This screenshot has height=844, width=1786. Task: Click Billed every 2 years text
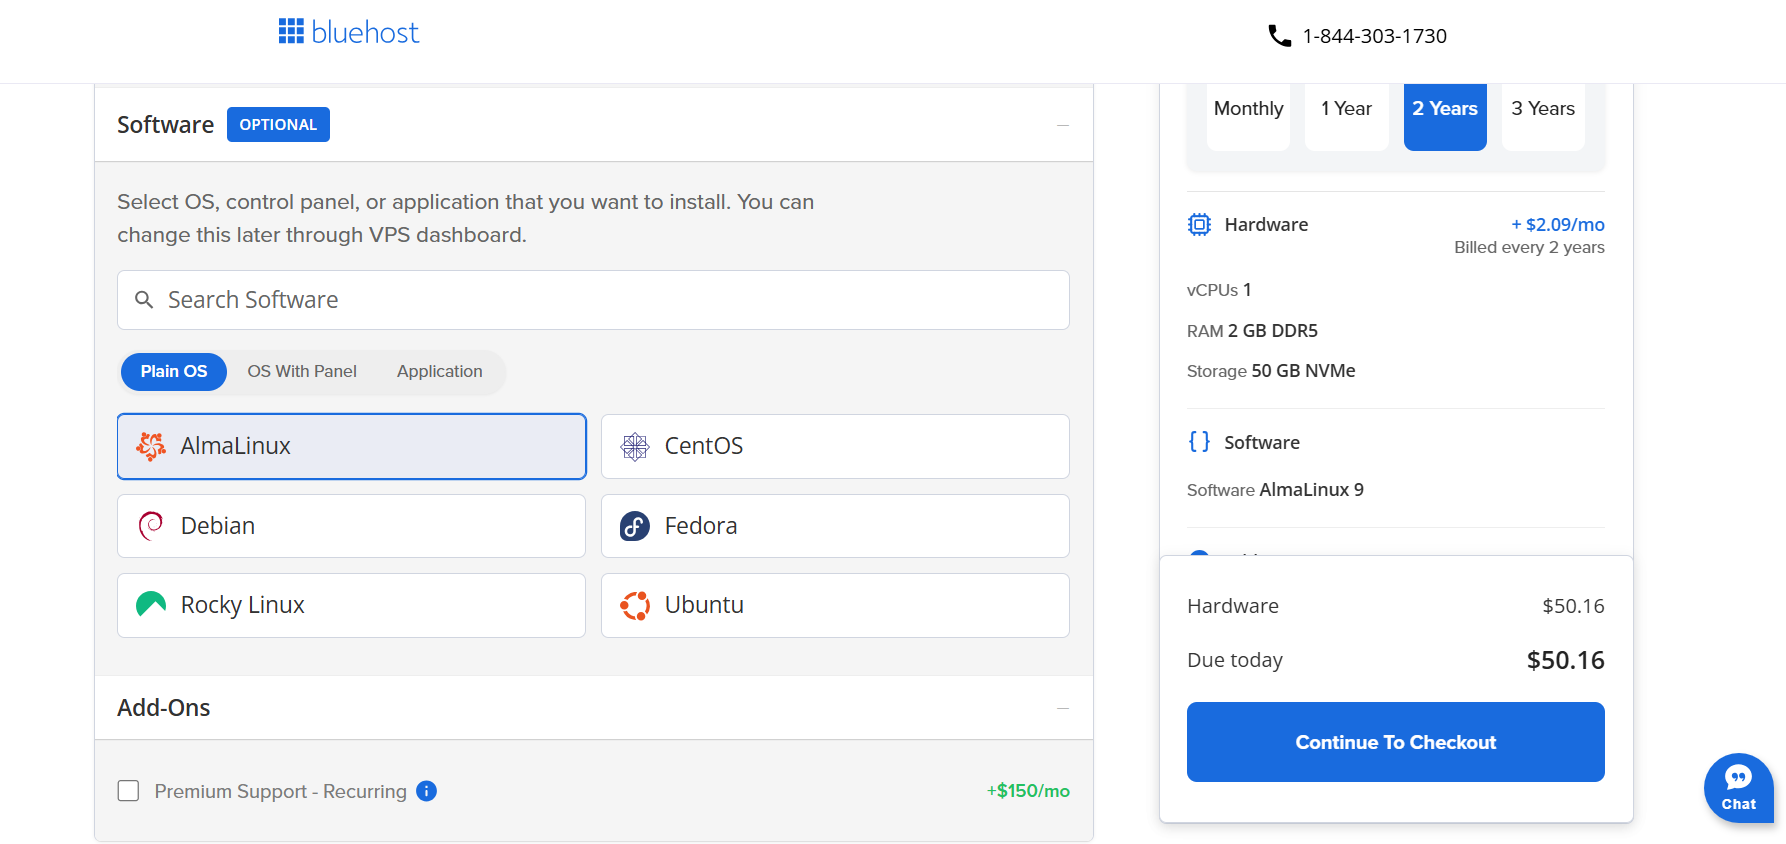(x=1529, y=248)
